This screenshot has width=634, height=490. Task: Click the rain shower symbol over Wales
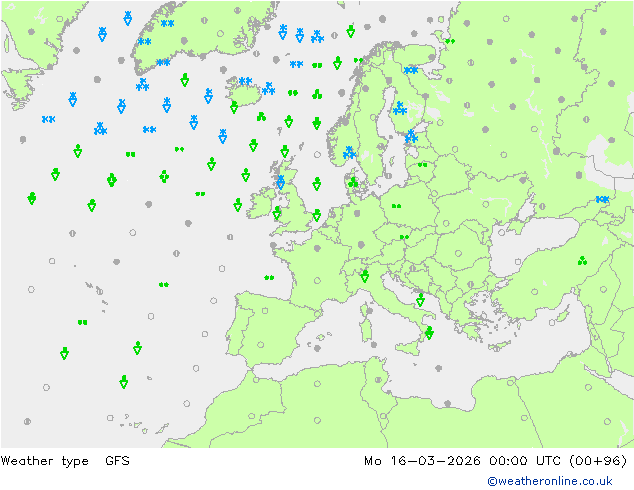(277, 213)
